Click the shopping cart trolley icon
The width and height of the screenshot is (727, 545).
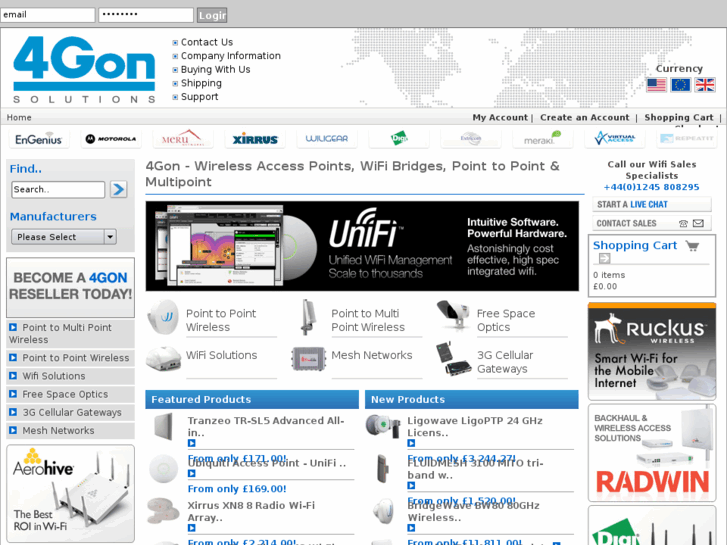click(693, 246)
